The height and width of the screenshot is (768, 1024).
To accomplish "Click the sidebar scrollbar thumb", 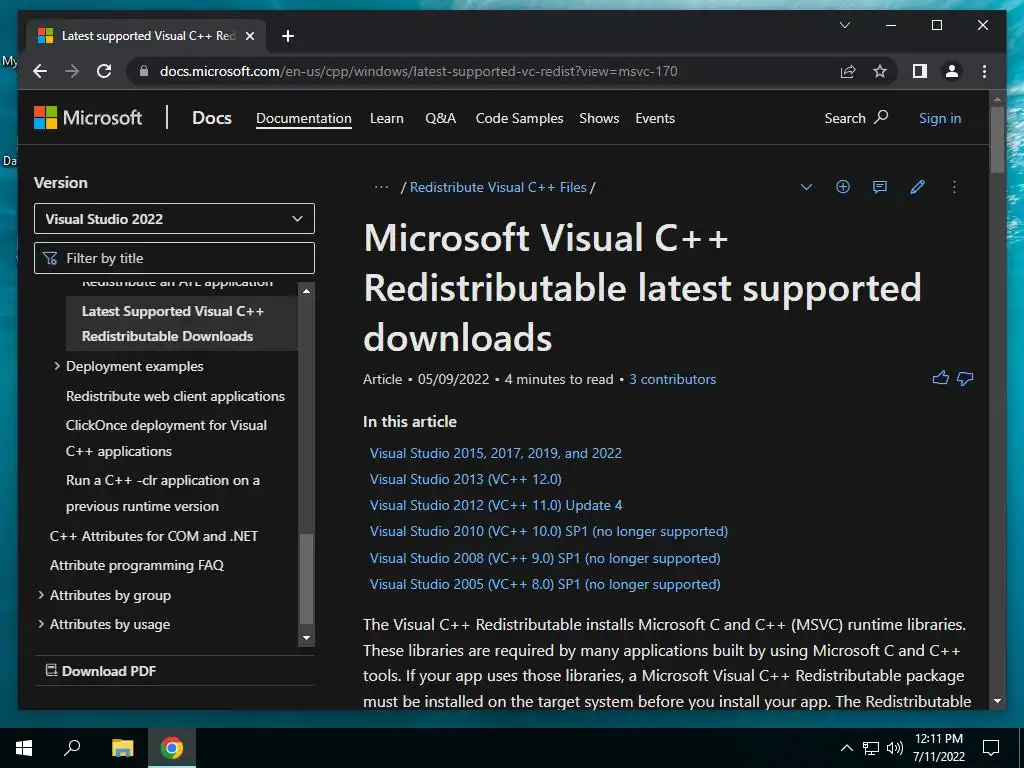I will pyautogui.click(x=306, y=579).
